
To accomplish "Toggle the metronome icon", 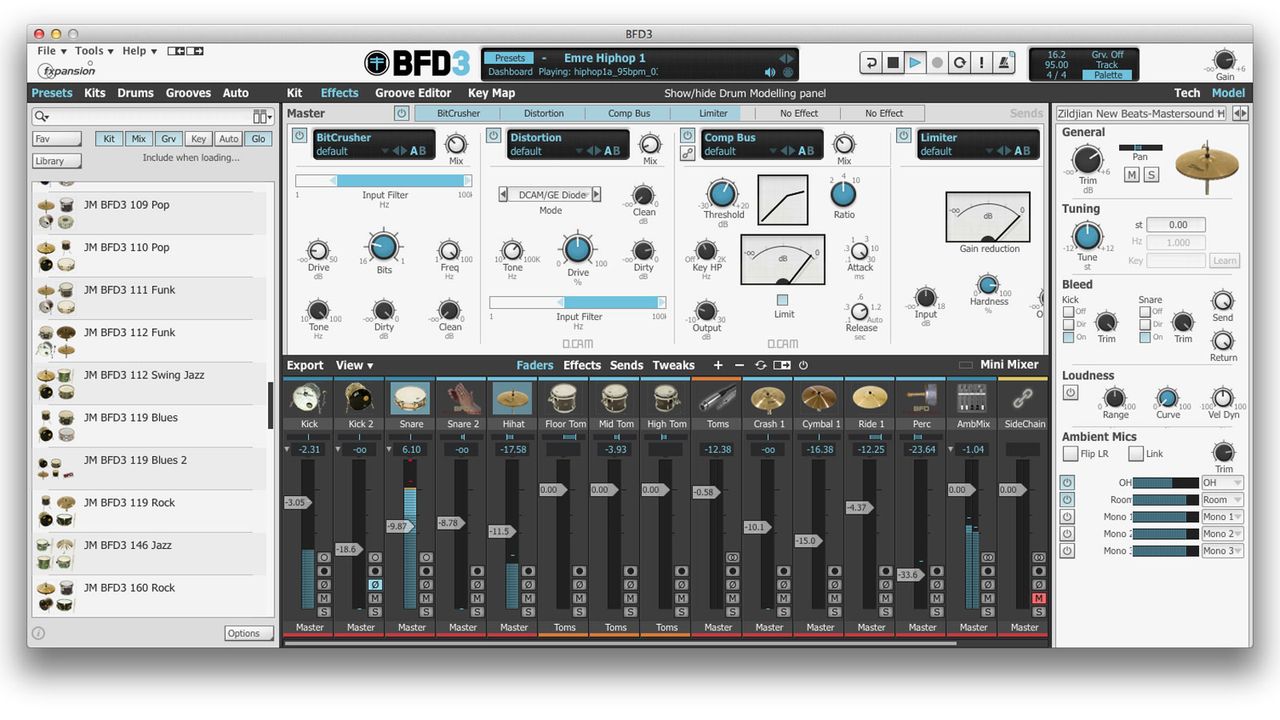I will pos(1004,63).
